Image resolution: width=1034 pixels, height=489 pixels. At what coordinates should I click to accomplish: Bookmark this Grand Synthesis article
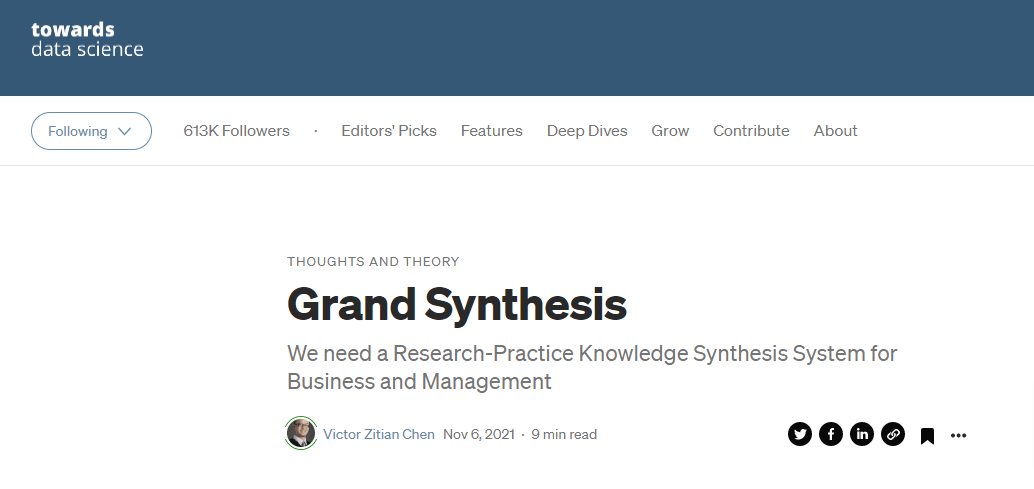pyautogui.click(x=927, y=435)
